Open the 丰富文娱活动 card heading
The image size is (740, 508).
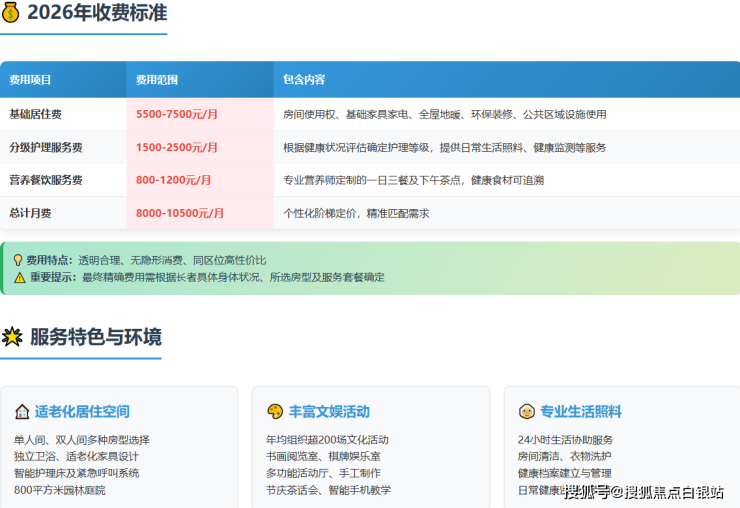[x=329, y=411]
